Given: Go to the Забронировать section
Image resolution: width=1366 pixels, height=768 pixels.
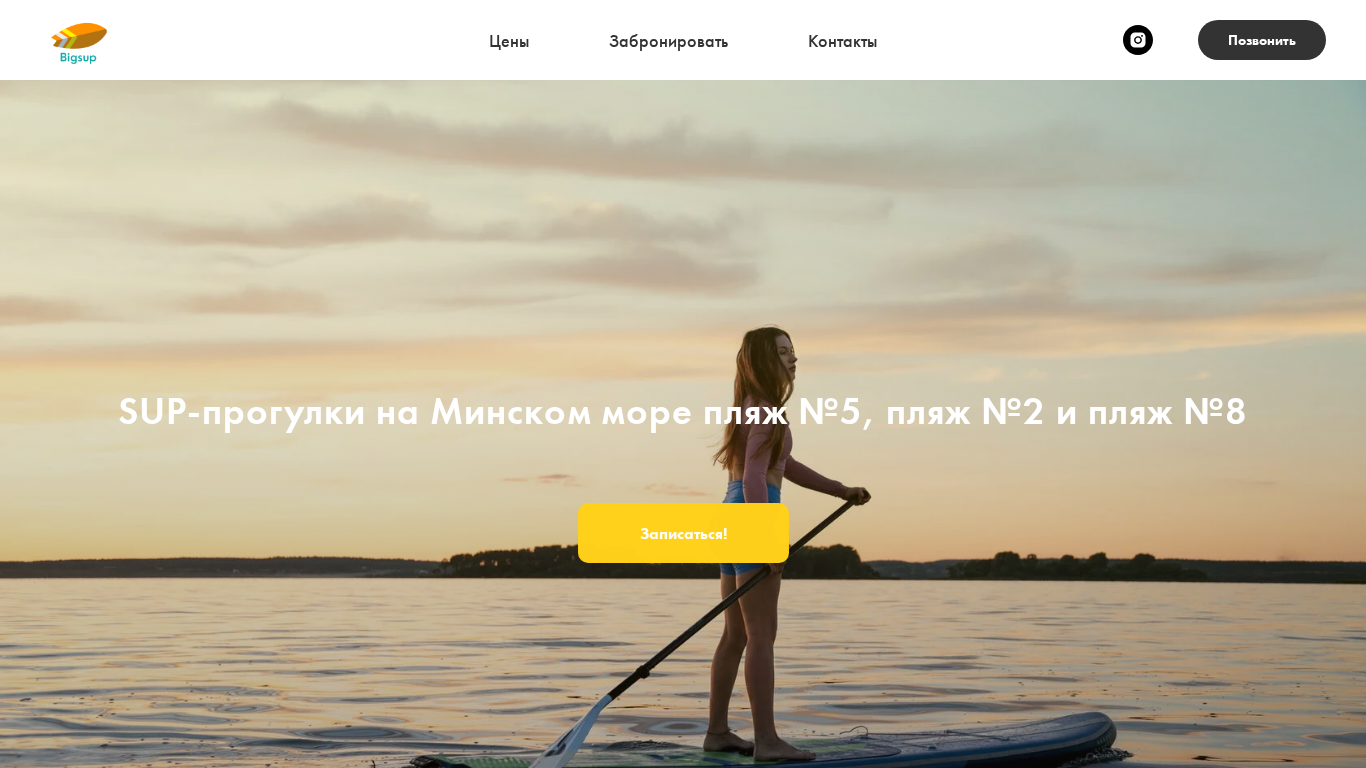Looking at the screenshot, I should point(668,41).
